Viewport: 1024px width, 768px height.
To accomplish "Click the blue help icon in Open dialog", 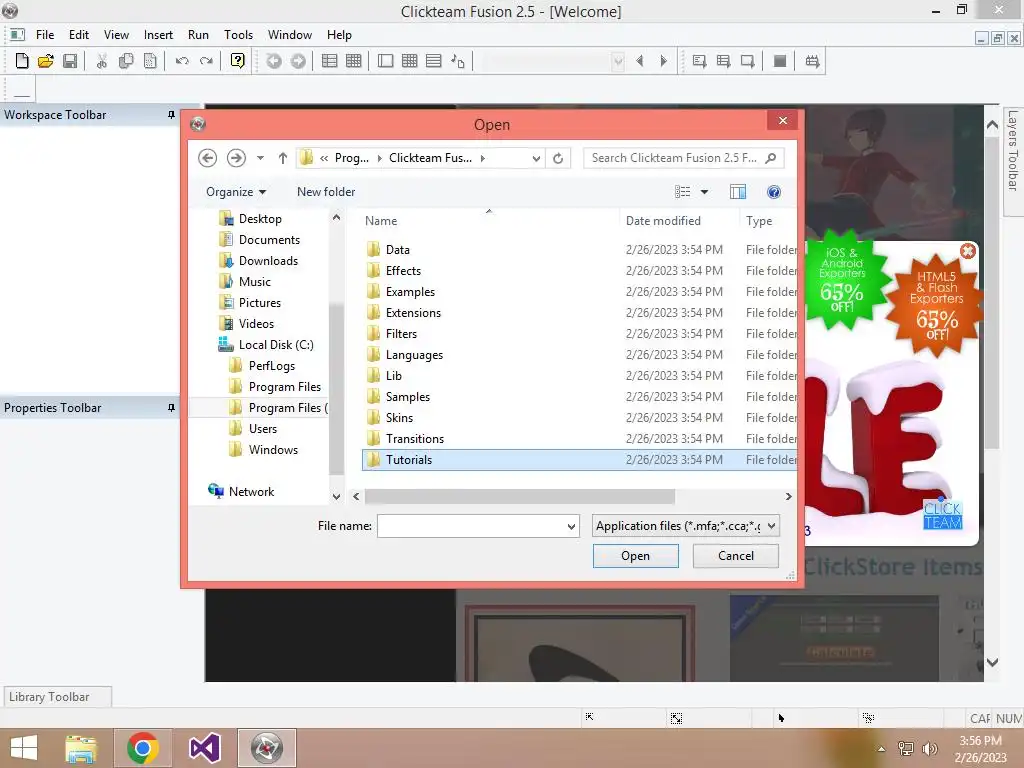I will point(774,192).
